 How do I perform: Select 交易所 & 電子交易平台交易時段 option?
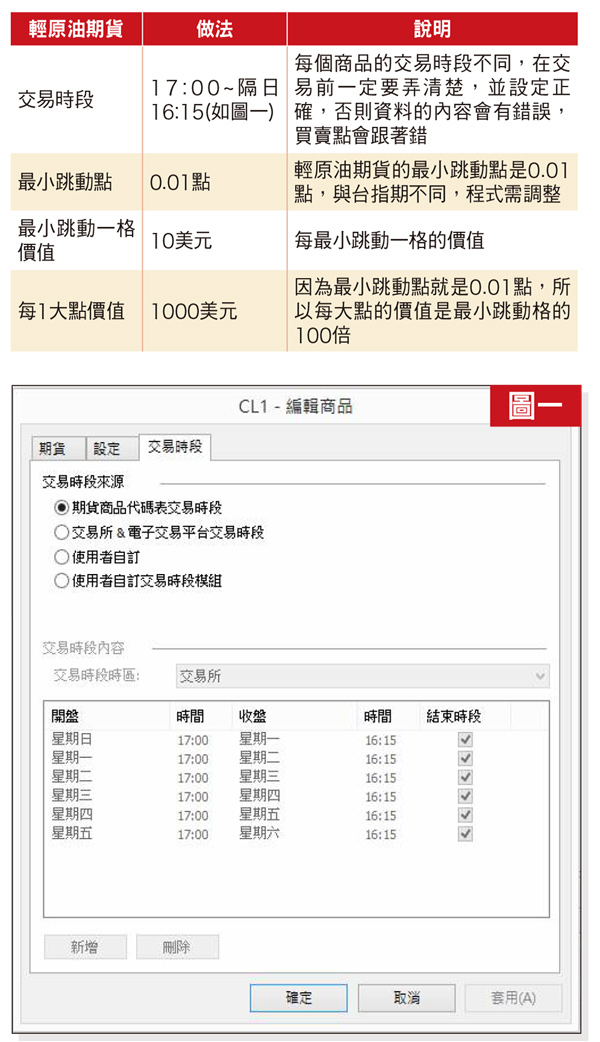tap(62, 532)
